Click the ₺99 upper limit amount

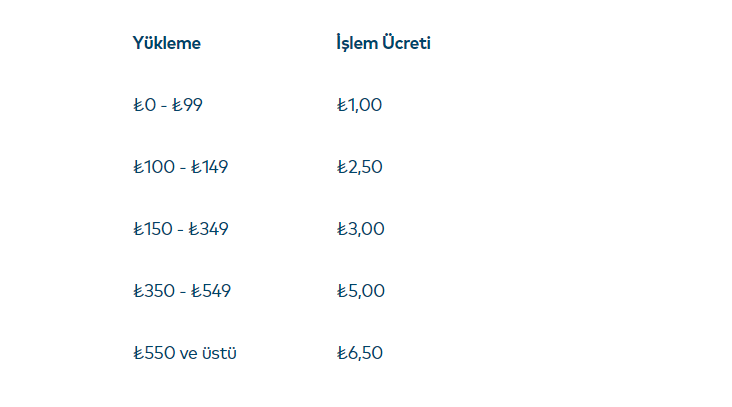(x=187, y=105)
